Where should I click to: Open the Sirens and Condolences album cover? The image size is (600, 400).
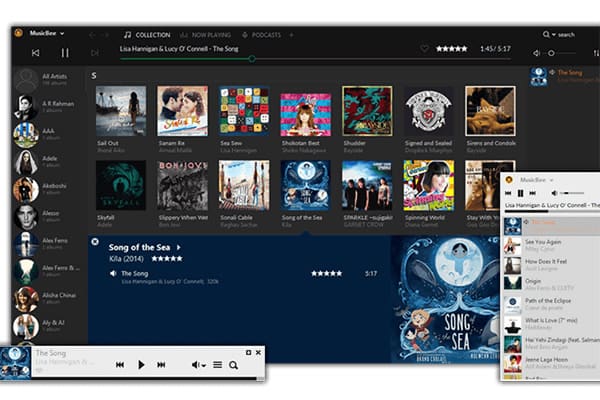pyautogui.click(x=490, y=111)
